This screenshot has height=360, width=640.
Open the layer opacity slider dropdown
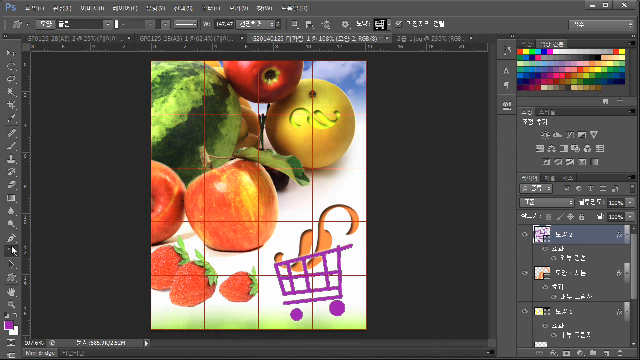631,202
